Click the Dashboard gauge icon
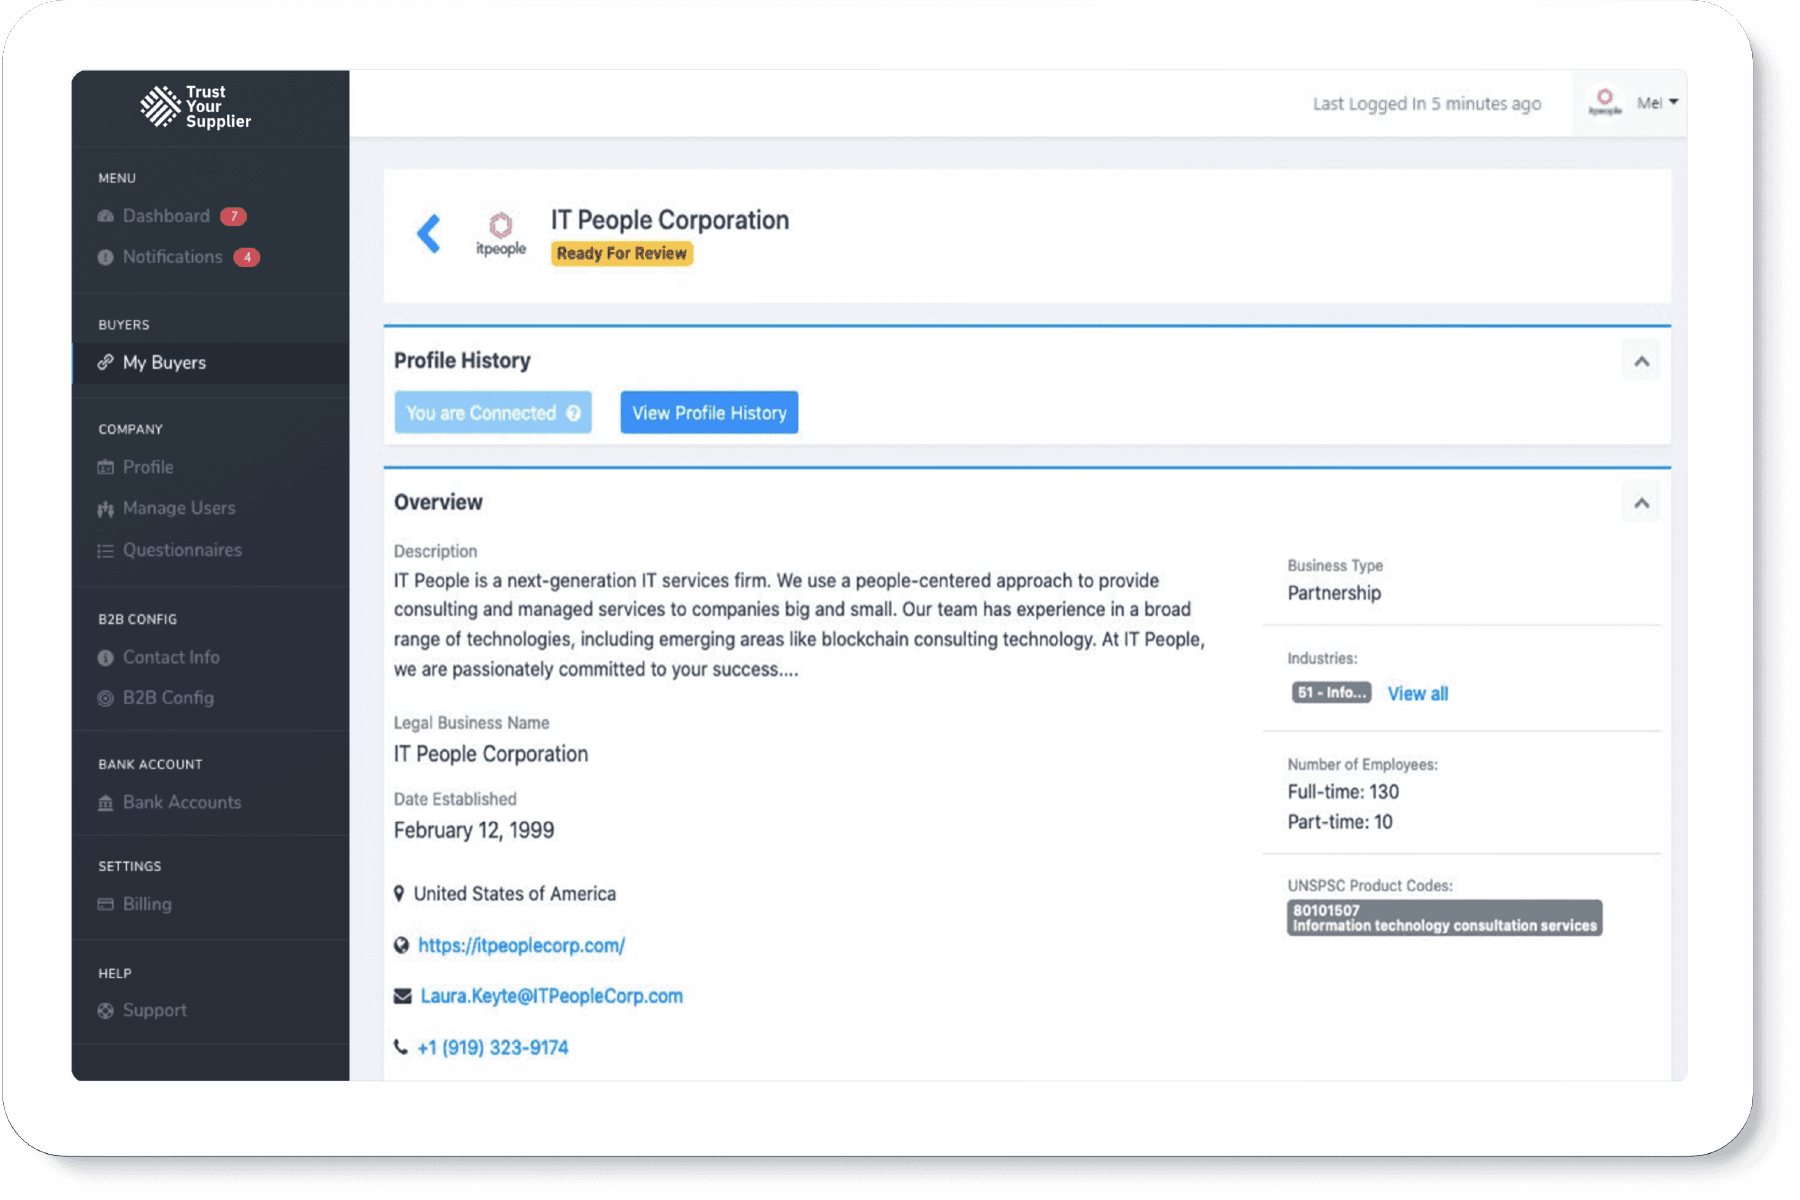The height and width of the screenshot is (1200, 1800). (x=106, y=216)
